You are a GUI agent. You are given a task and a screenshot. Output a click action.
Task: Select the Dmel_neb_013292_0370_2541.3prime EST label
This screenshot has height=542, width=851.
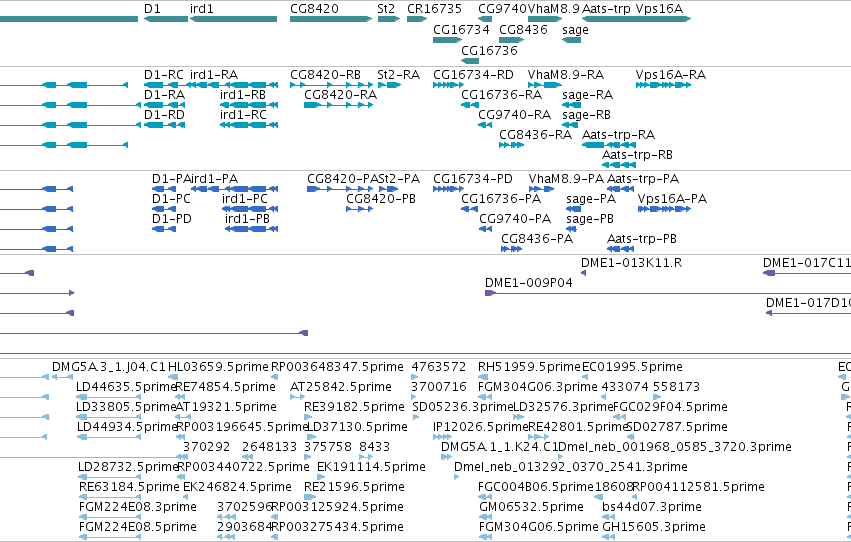click(571, 467)
